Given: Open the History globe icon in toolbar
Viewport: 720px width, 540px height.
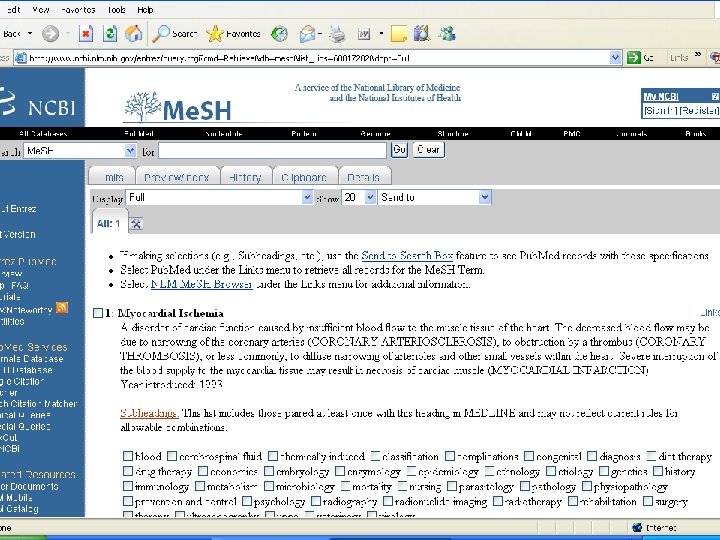Looking at the screenshot, I should pos(279,34).
